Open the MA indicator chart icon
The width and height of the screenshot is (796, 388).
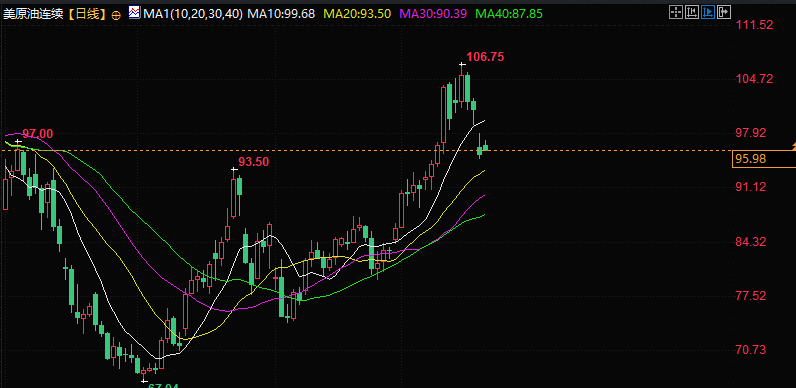click(x=135, y=13)
